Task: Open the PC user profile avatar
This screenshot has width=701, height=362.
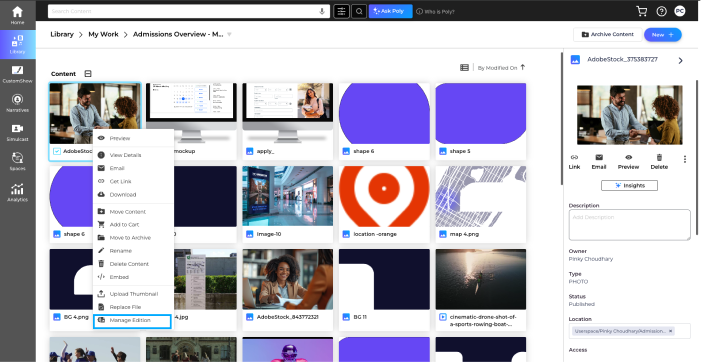Action: (x=680, y=12)
